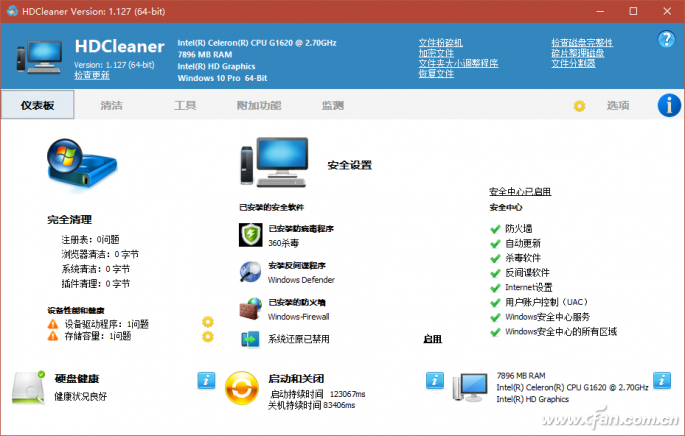Open the 文件分割器 link
Viewport: 685px width, 436px height.
(573, 63)
